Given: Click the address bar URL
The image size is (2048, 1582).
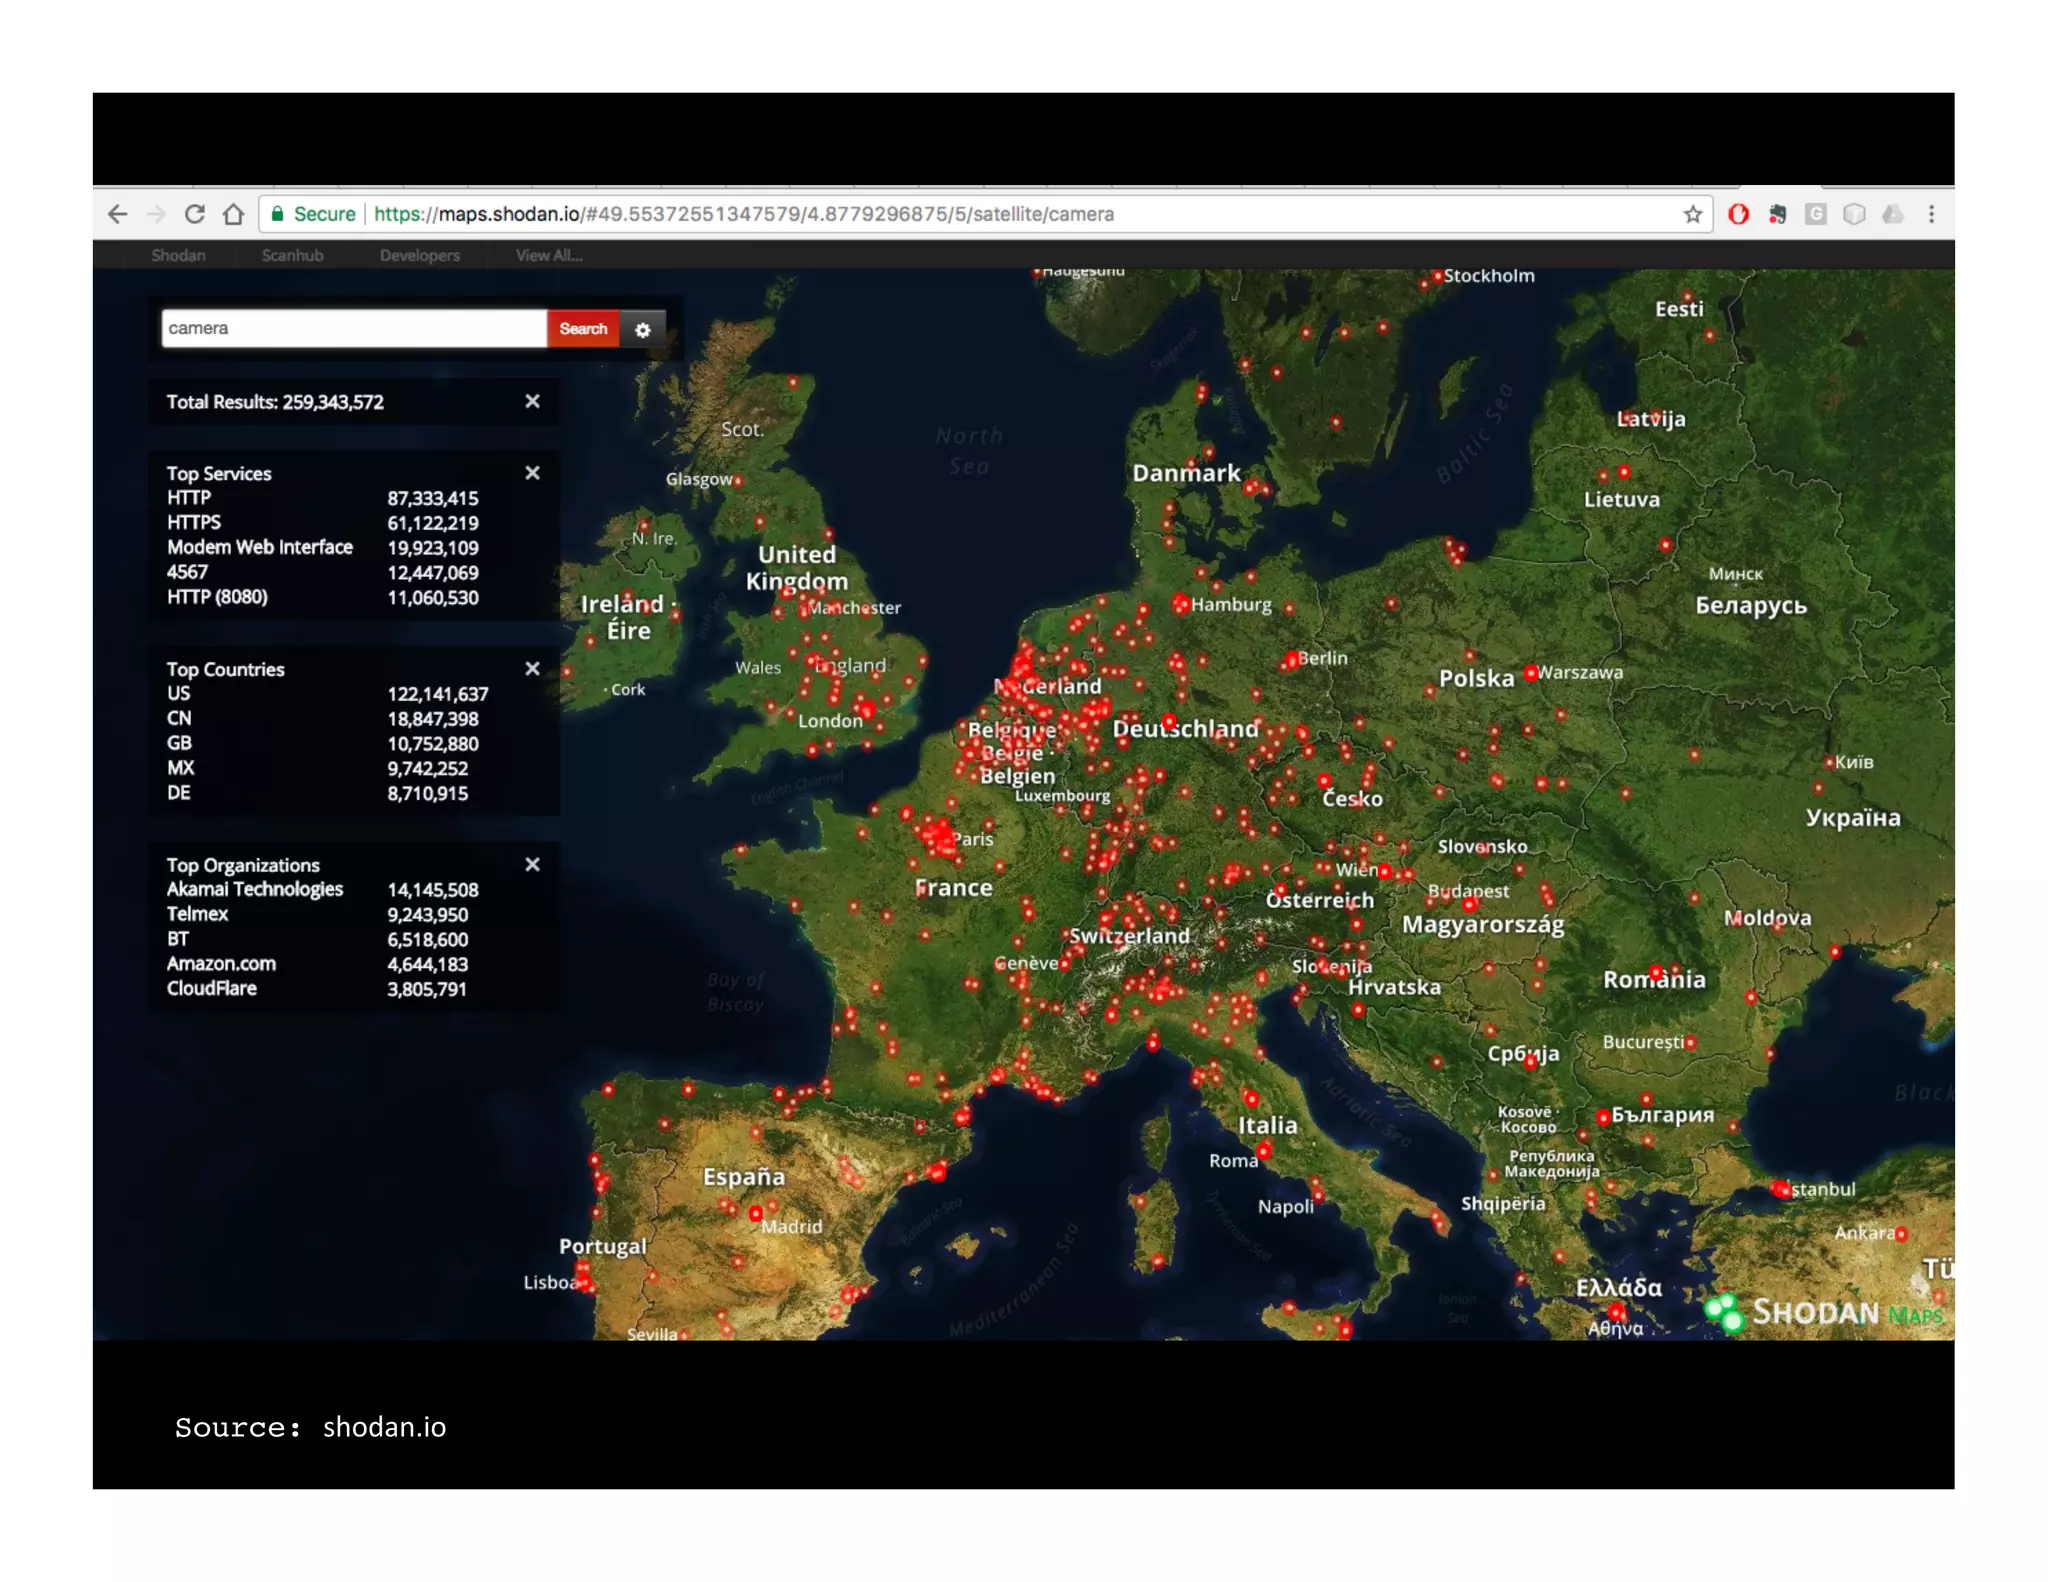Looking at the screenshot, I should pos(743,214).
